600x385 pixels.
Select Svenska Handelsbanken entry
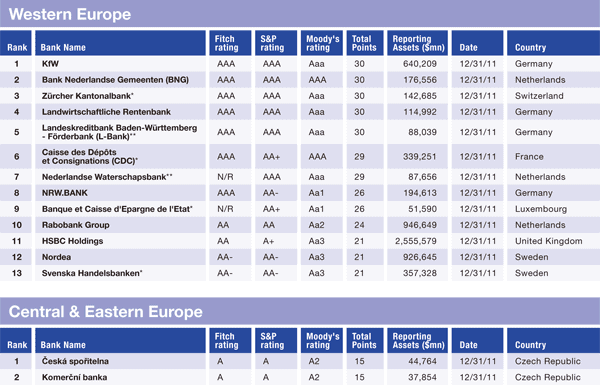92,273
